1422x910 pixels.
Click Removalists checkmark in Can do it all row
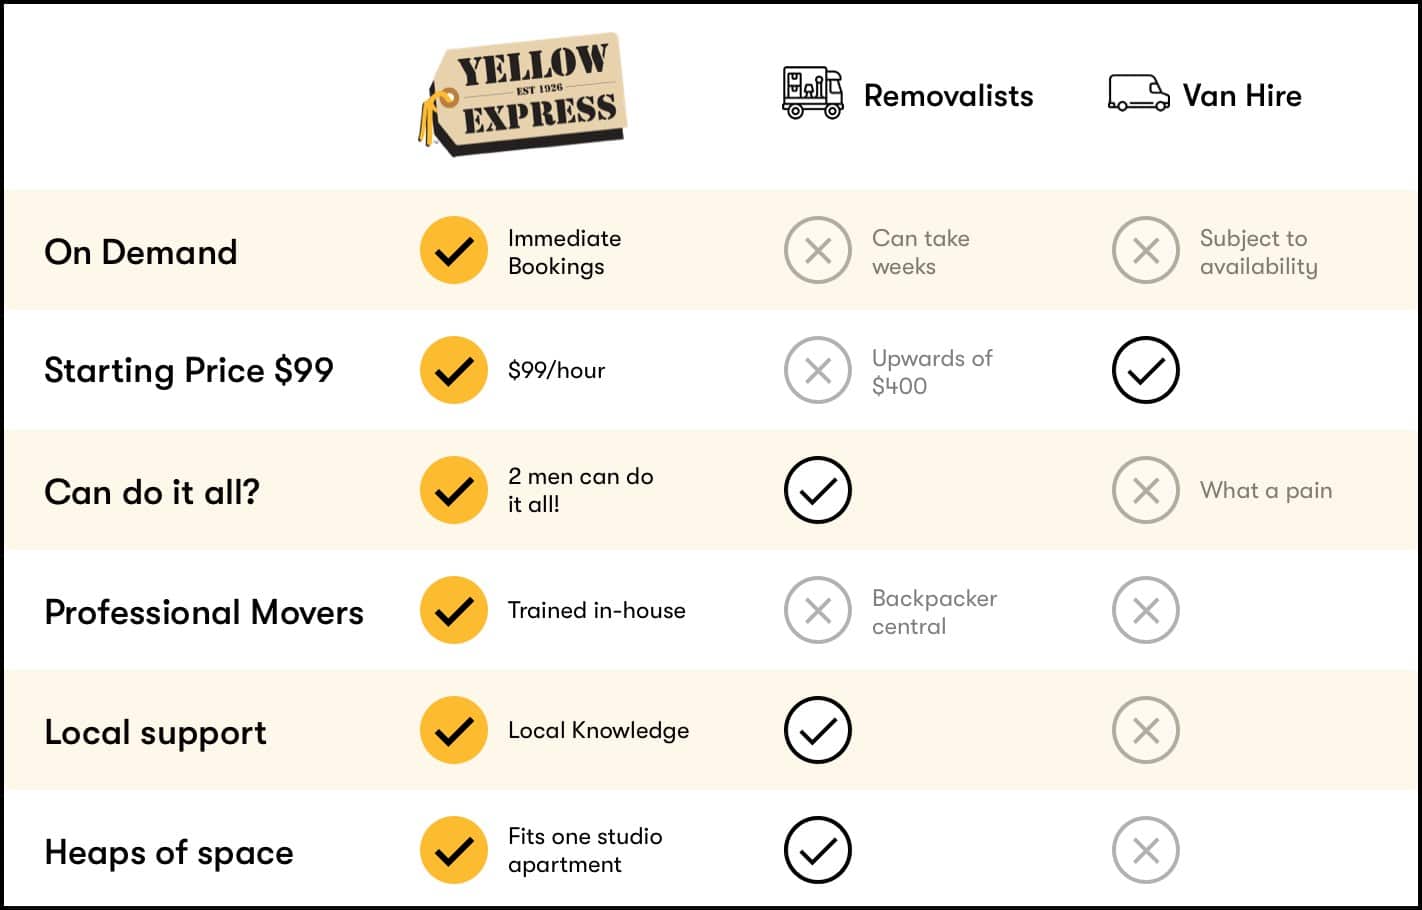(818, 490)
